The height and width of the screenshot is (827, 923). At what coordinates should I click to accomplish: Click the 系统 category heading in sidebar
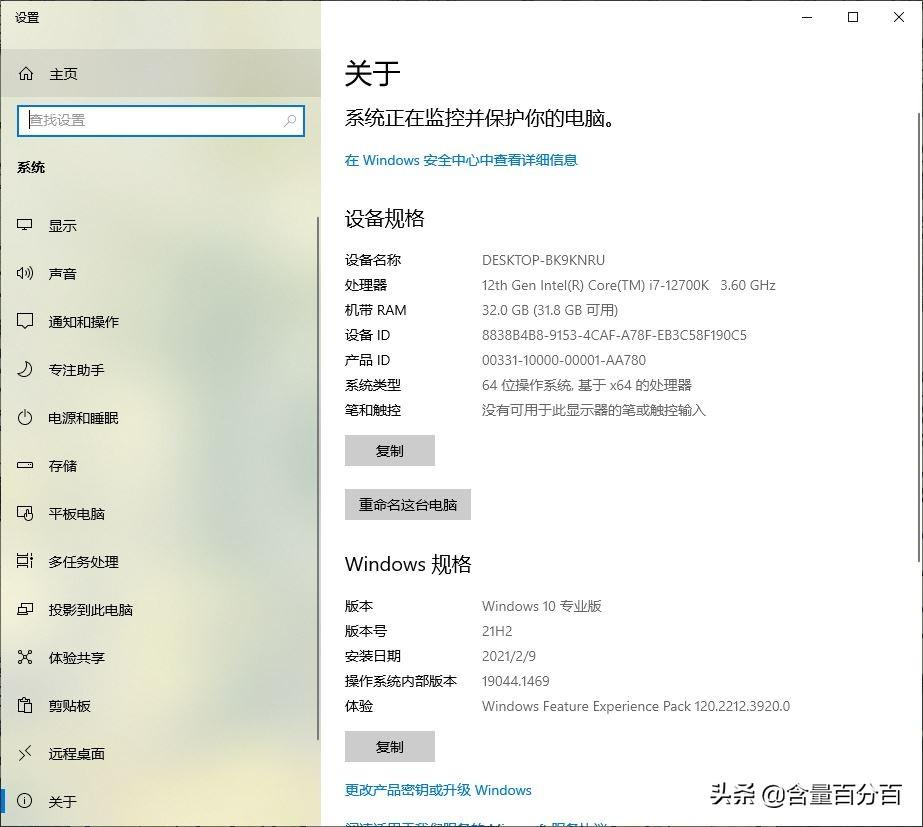(31, 168)
